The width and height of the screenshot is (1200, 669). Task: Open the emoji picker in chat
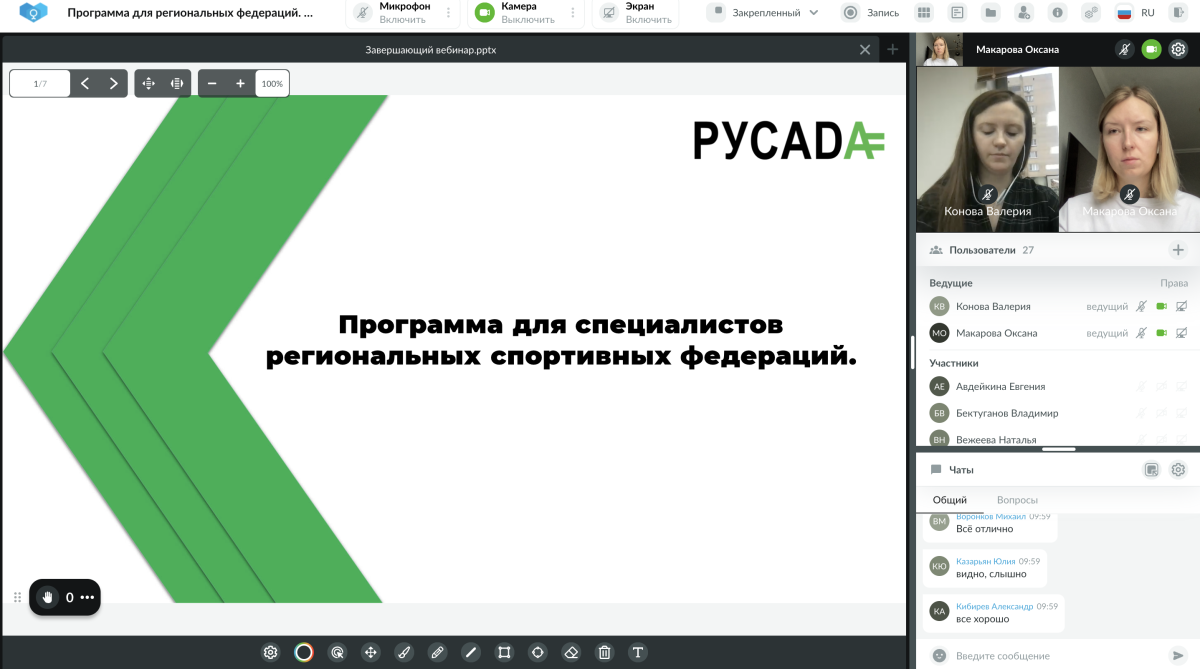point(938,656)
